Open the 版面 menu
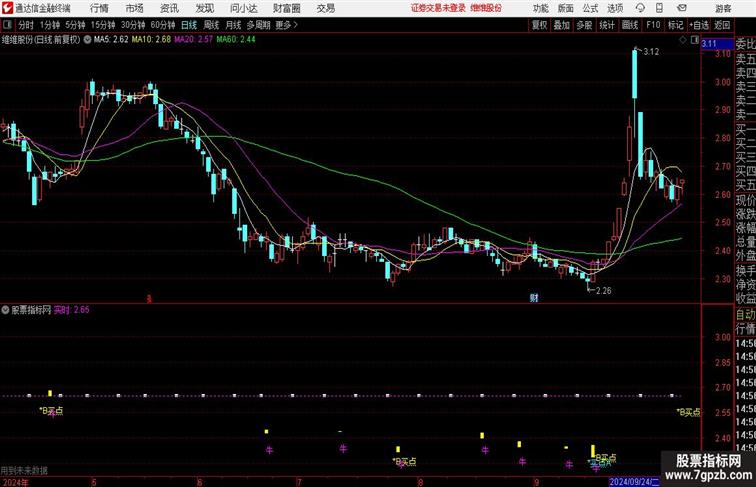The height and width of the screenshot is (487, 756). point(566,8)
